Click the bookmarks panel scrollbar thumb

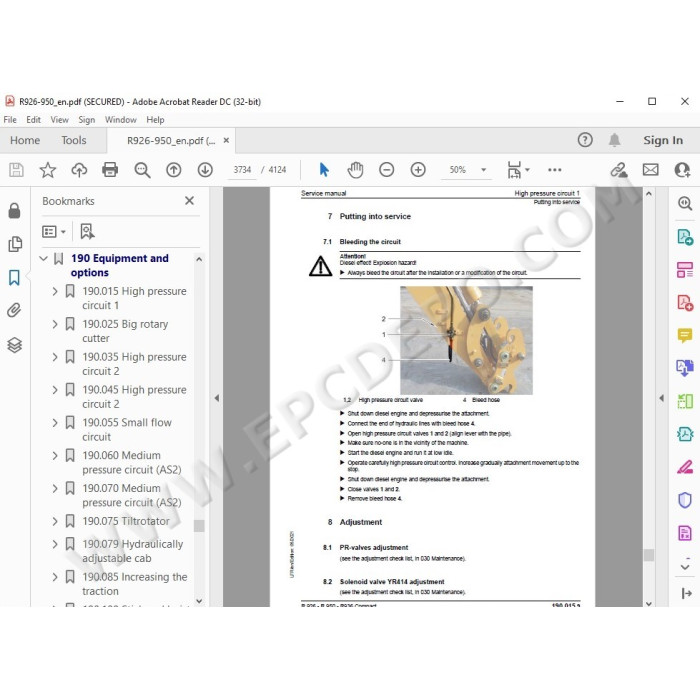click(199, 525)
